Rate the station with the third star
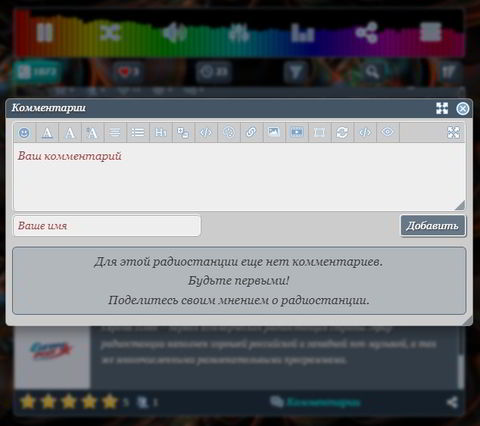 (69, 402)
